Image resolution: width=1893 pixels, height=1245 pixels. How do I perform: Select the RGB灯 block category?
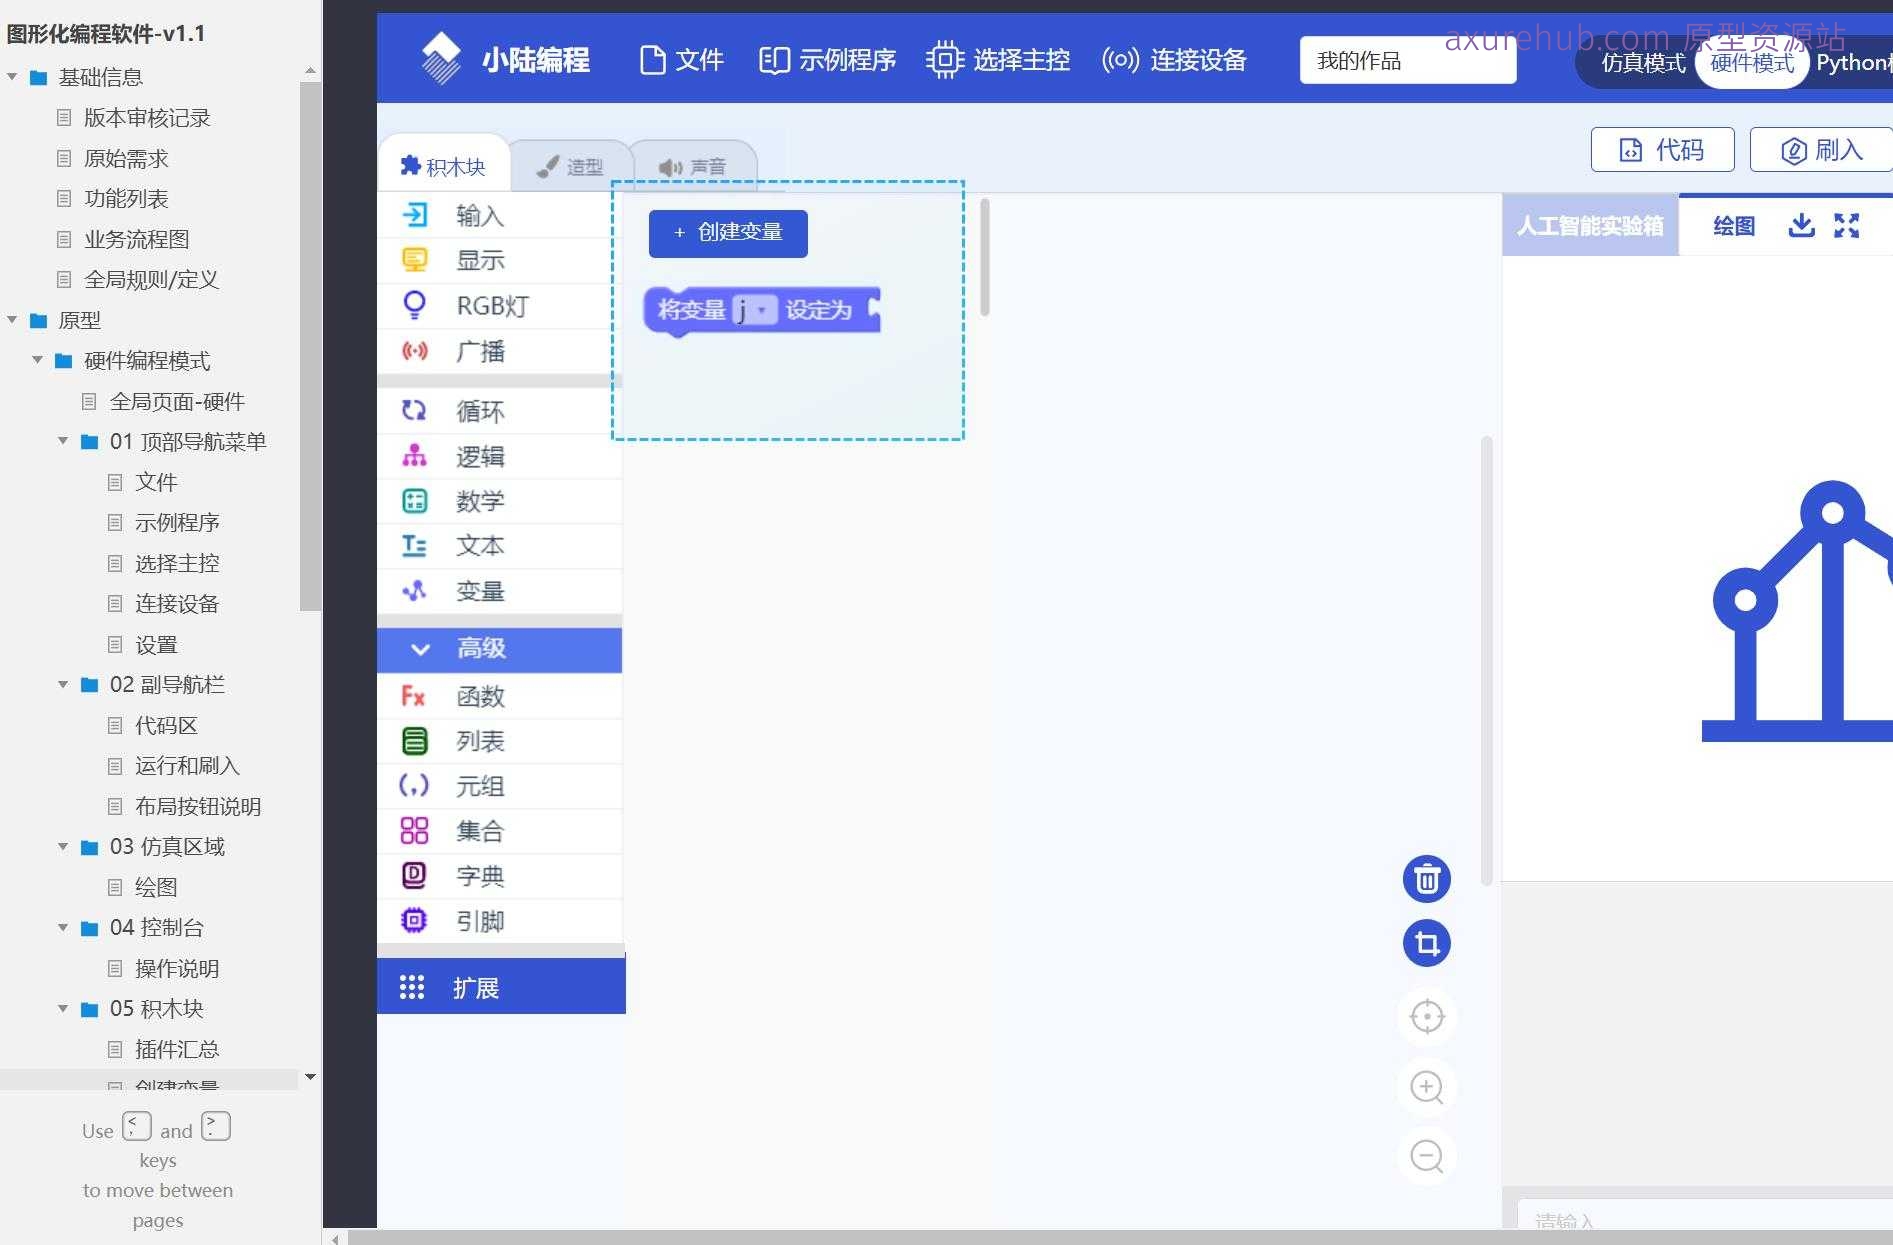coord(493,306)
